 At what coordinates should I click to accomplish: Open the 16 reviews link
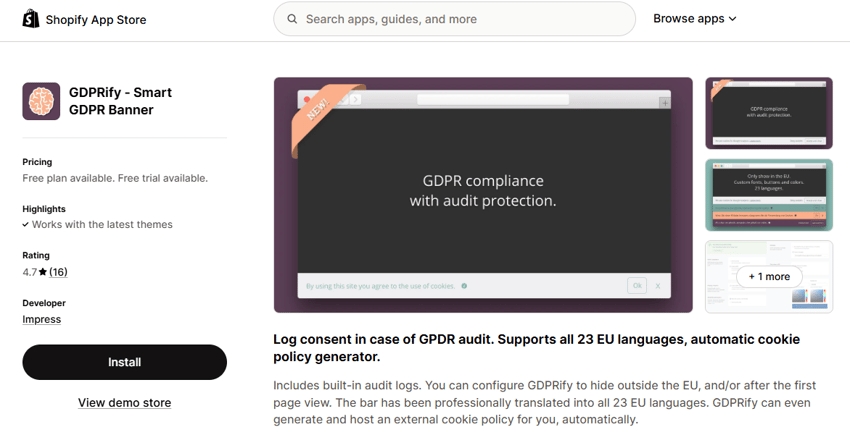(x=58, y=272)
